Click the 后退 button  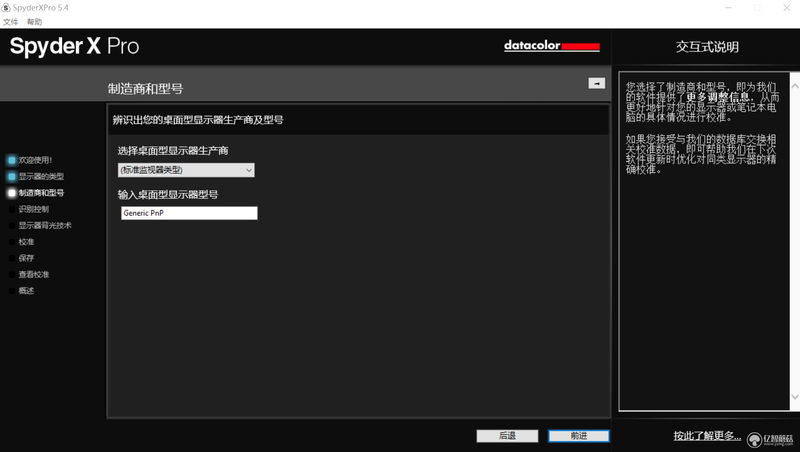[x=507, y=436]
